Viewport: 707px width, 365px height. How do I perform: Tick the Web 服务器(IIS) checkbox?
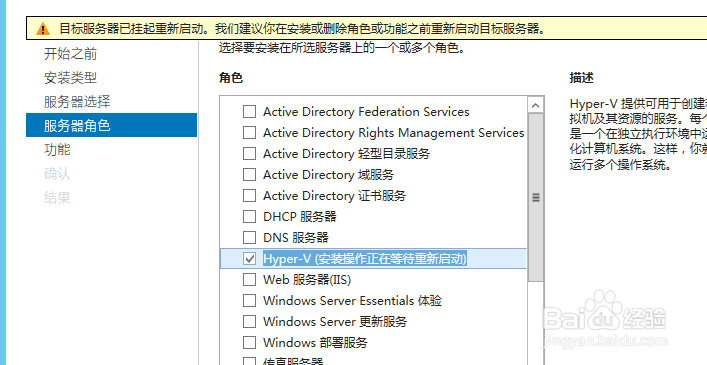pos(249,279)
